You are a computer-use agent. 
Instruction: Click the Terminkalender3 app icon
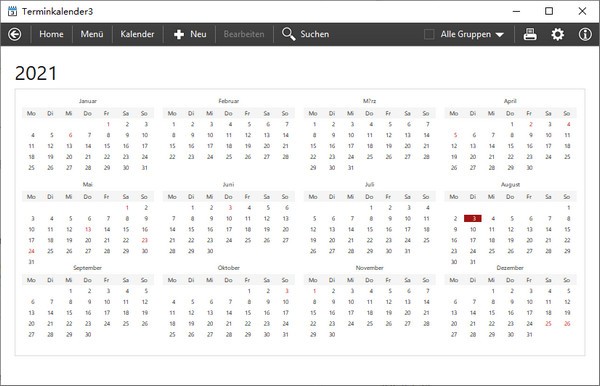tap(12, 11)
